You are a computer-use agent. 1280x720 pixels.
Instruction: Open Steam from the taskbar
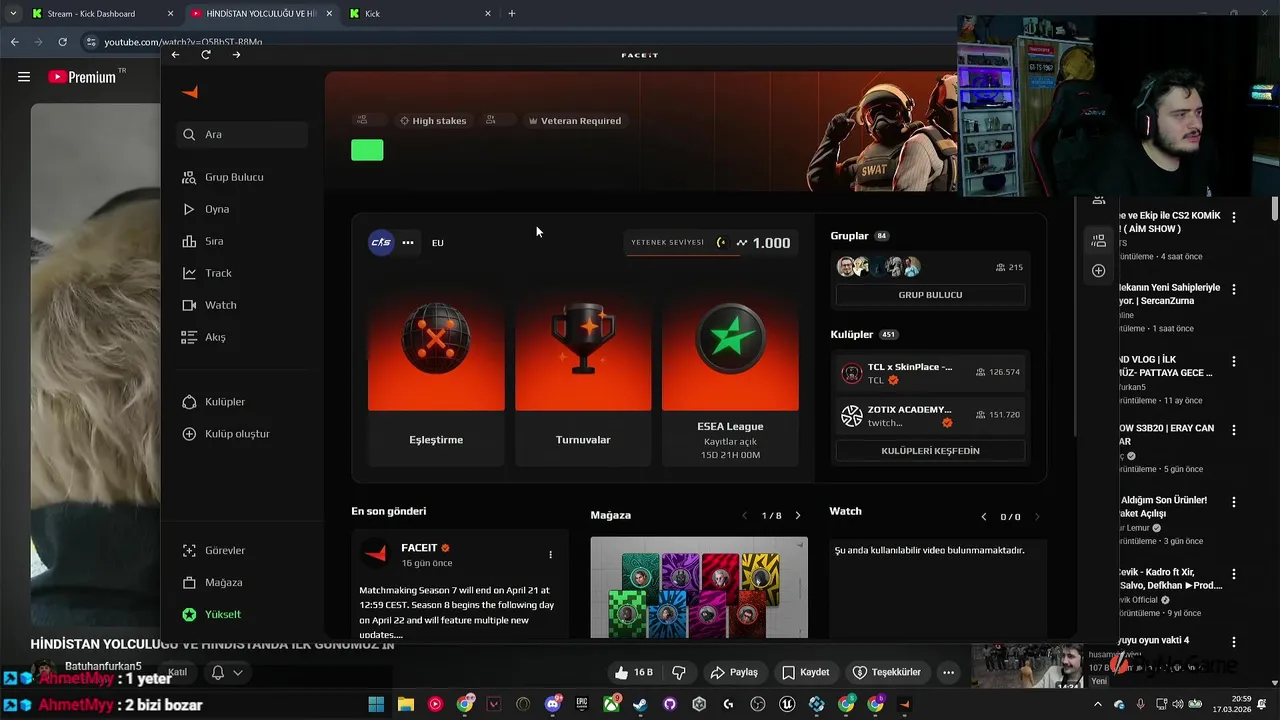point(640,704)
